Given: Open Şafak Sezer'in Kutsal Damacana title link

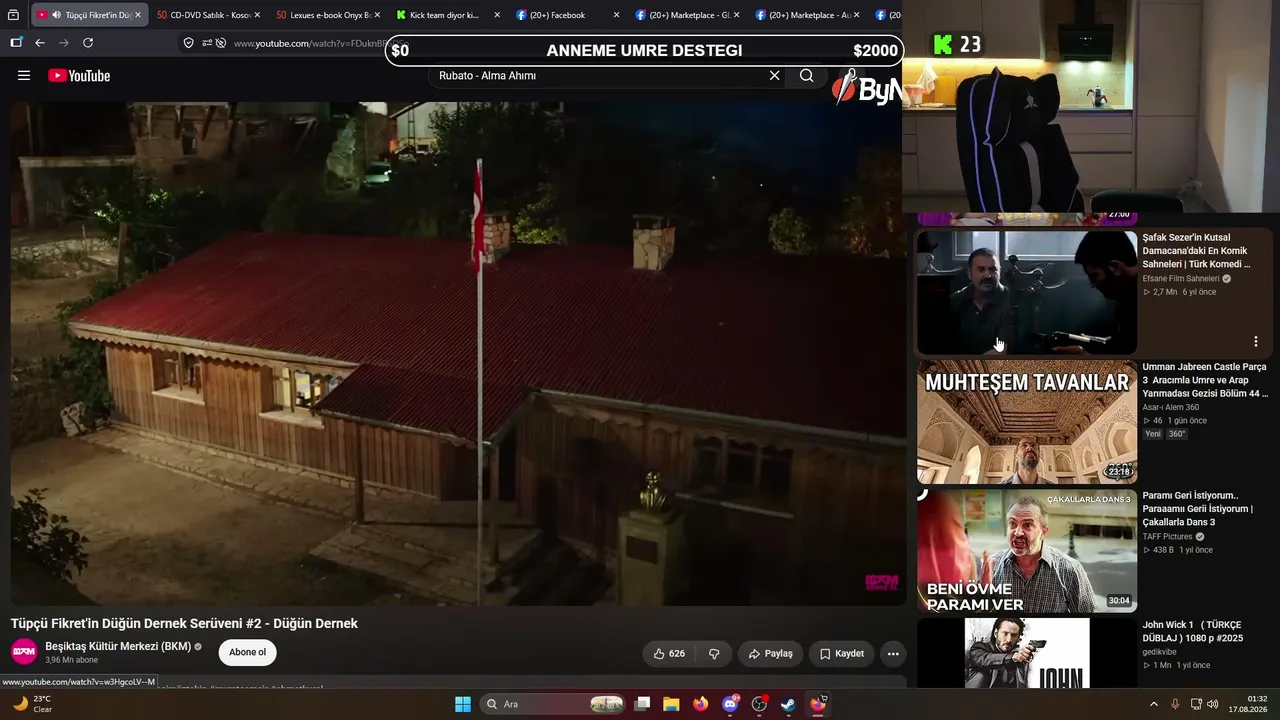Looking at the screenshot, I should [1197, 251].
